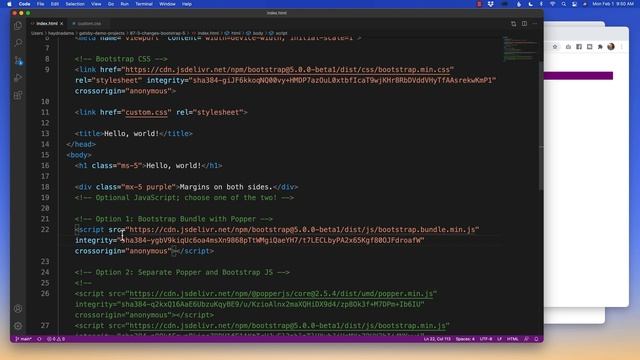Open notifications bell in status bar

point(536,339)
